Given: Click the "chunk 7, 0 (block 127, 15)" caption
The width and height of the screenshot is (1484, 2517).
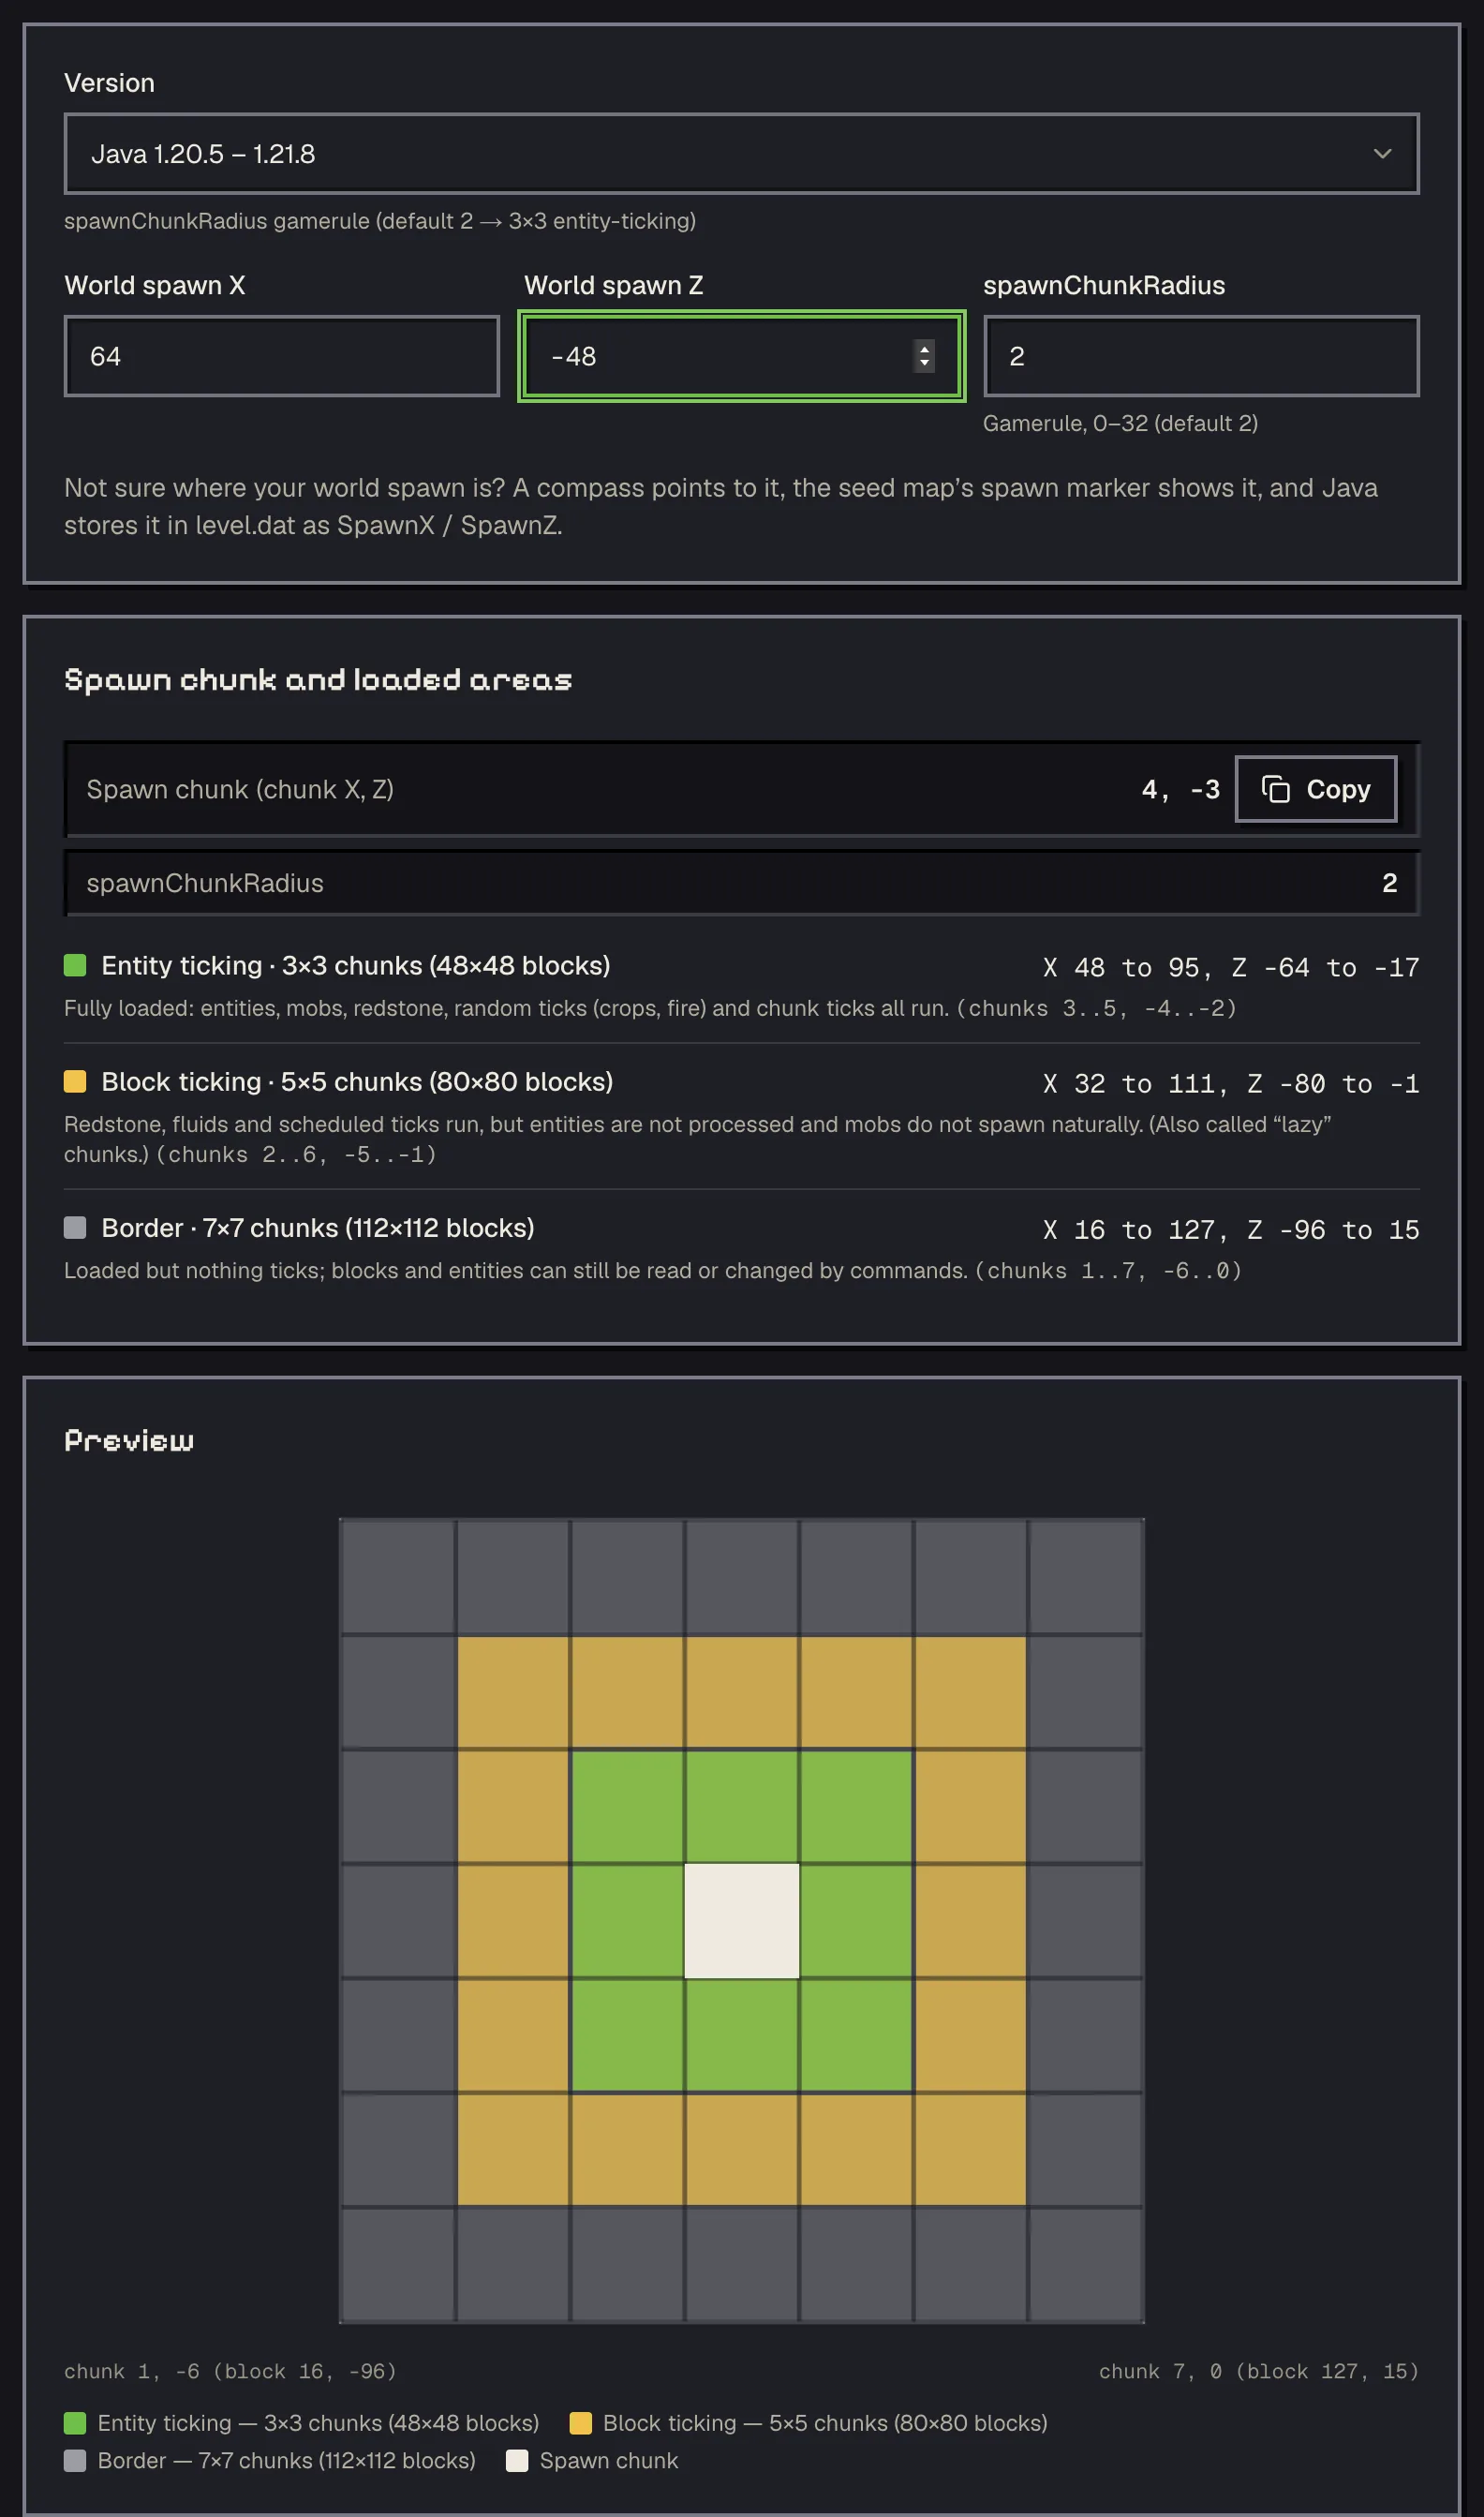Looking at the screenshot, I should click(x=1259, y=2371).
